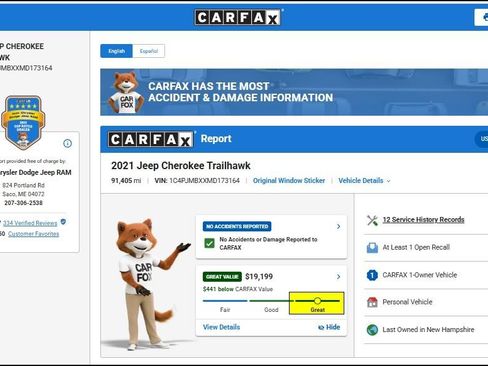Click the top-rated dealer badge
This screenshot has height=366, width=488.
pyautogui.click(x=23, y=122)
